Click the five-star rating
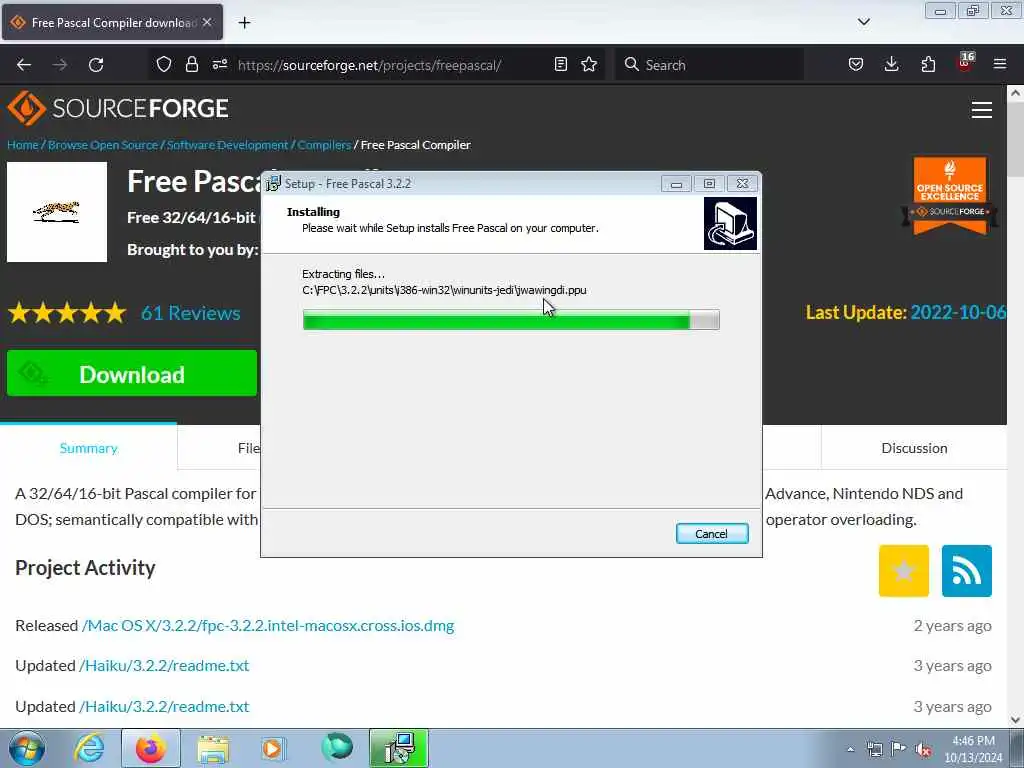 67,313
